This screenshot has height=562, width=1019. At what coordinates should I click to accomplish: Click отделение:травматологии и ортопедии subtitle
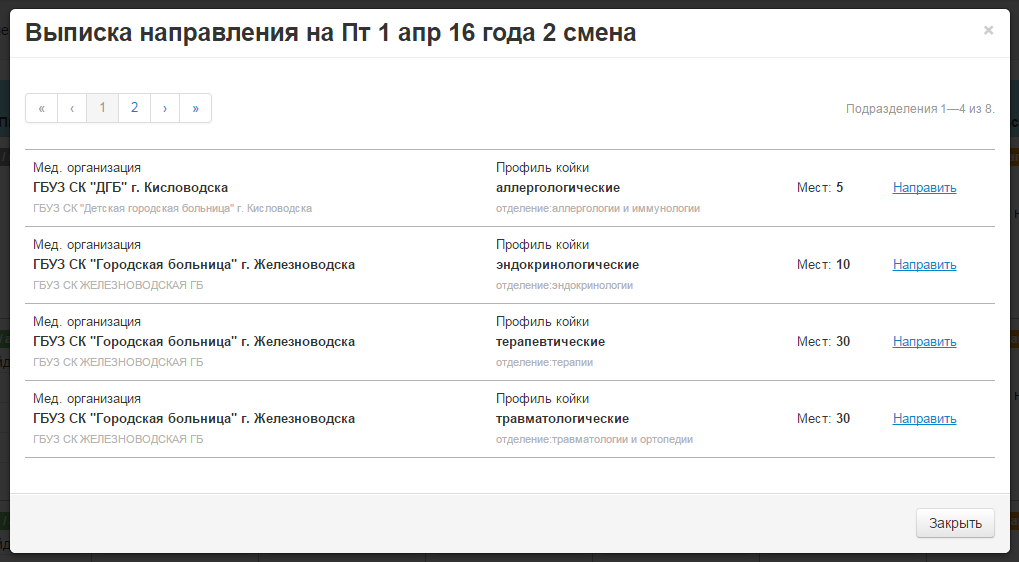point(594,439)
